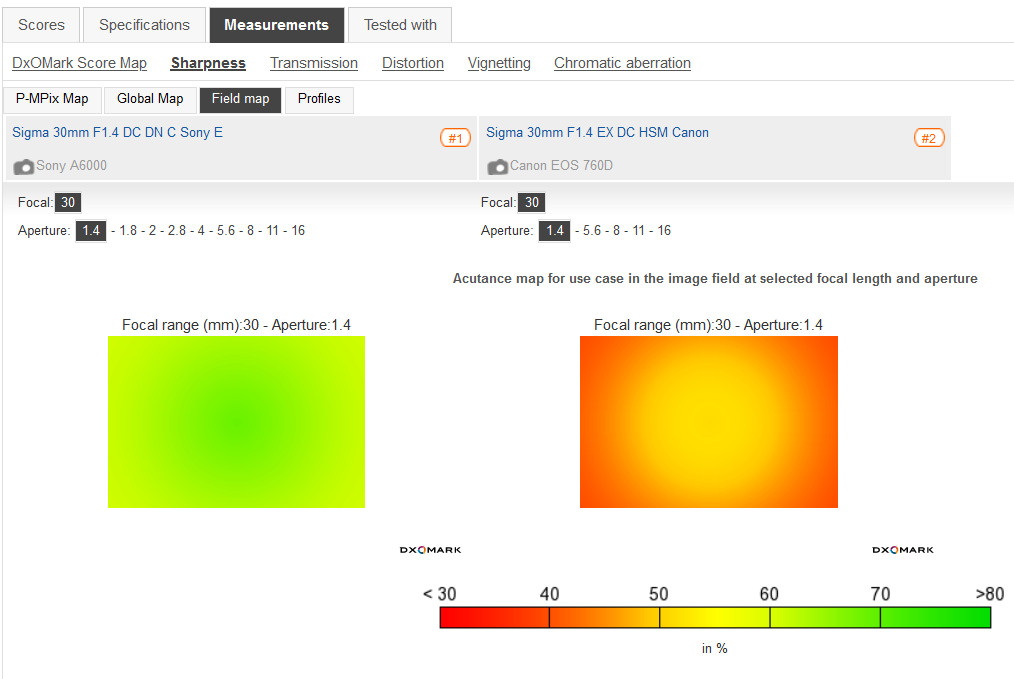Click the orange 40–50 segment of the color scale
Screen dimensions: 1014x679
click(605, 618)
